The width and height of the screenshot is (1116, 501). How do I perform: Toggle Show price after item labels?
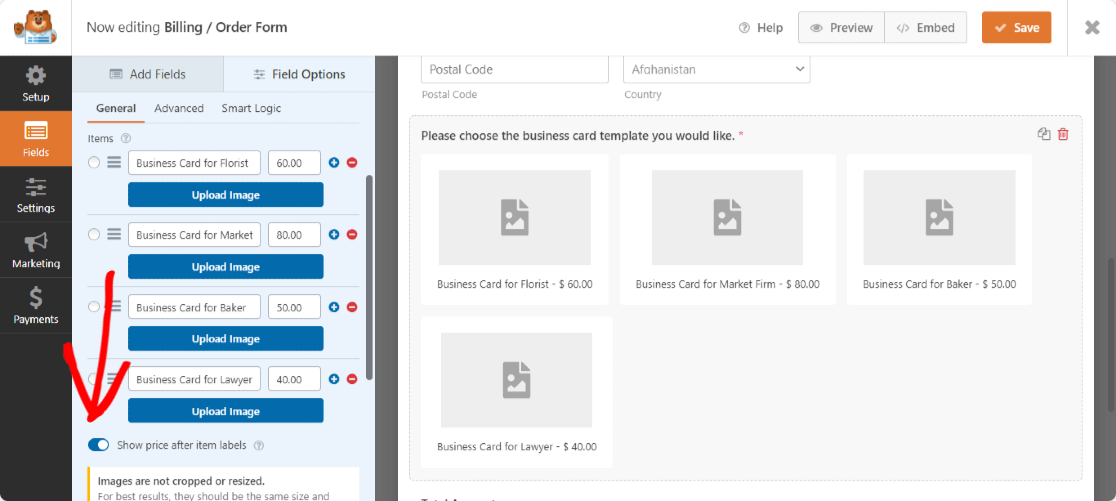coord(98,445)
